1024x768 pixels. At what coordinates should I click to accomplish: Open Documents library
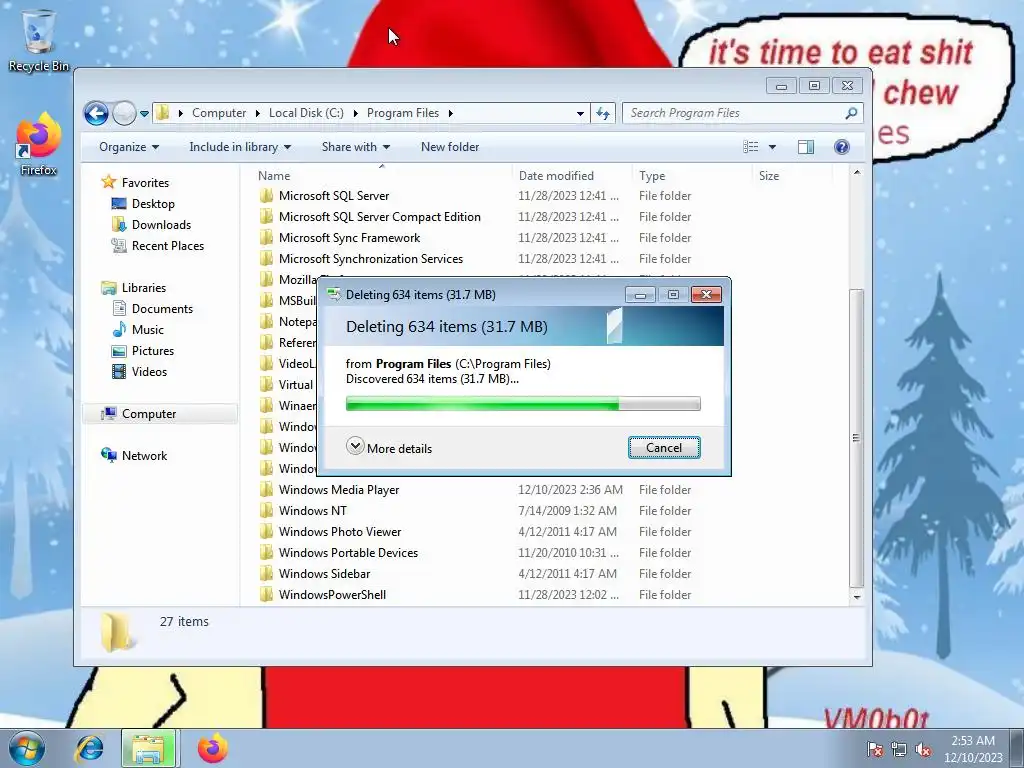(162, 309)
